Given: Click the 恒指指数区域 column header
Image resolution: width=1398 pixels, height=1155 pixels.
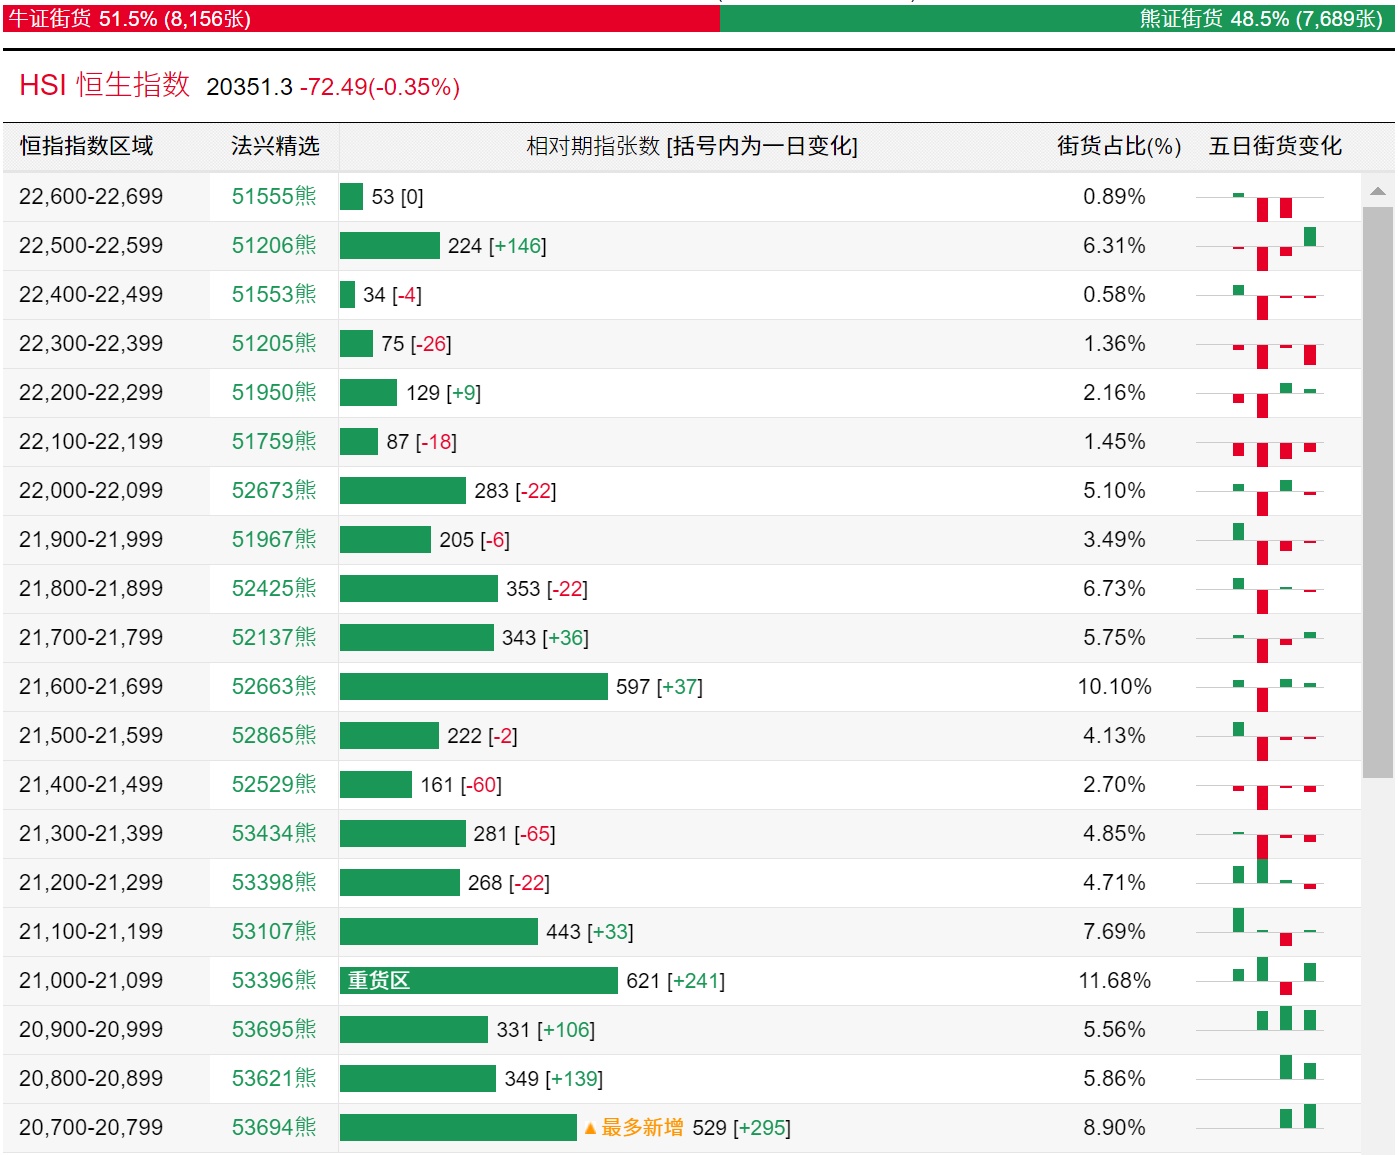Looking at the screenshot, I should 87,146.
